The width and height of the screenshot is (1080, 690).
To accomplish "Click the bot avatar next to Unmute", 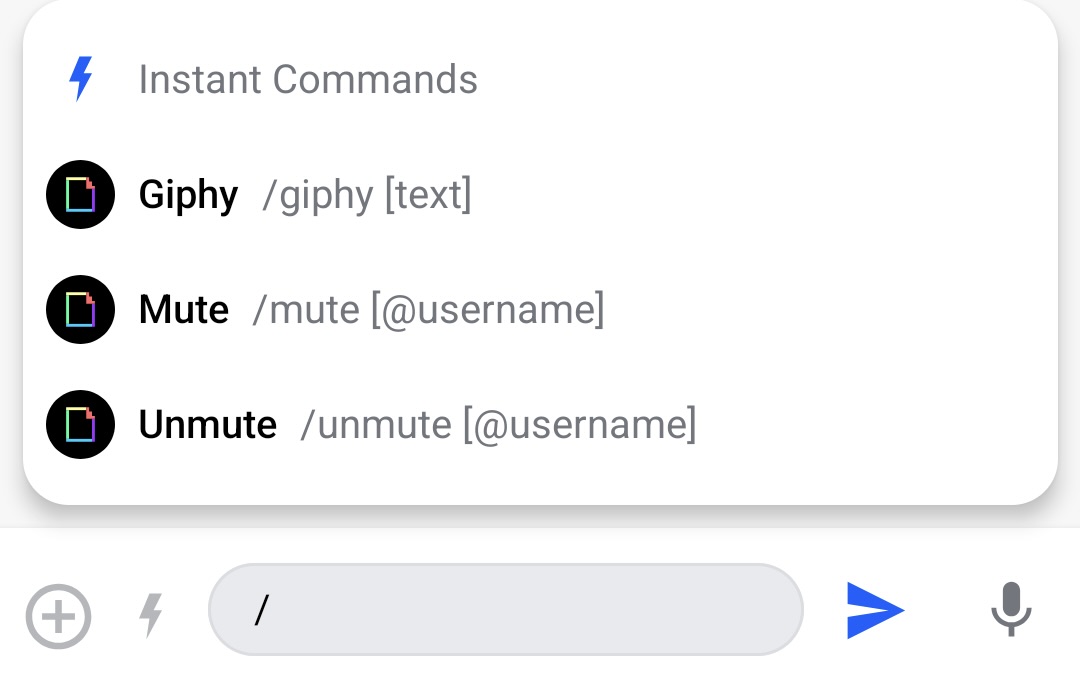I will pyautogui.click(x=80, y=424).
